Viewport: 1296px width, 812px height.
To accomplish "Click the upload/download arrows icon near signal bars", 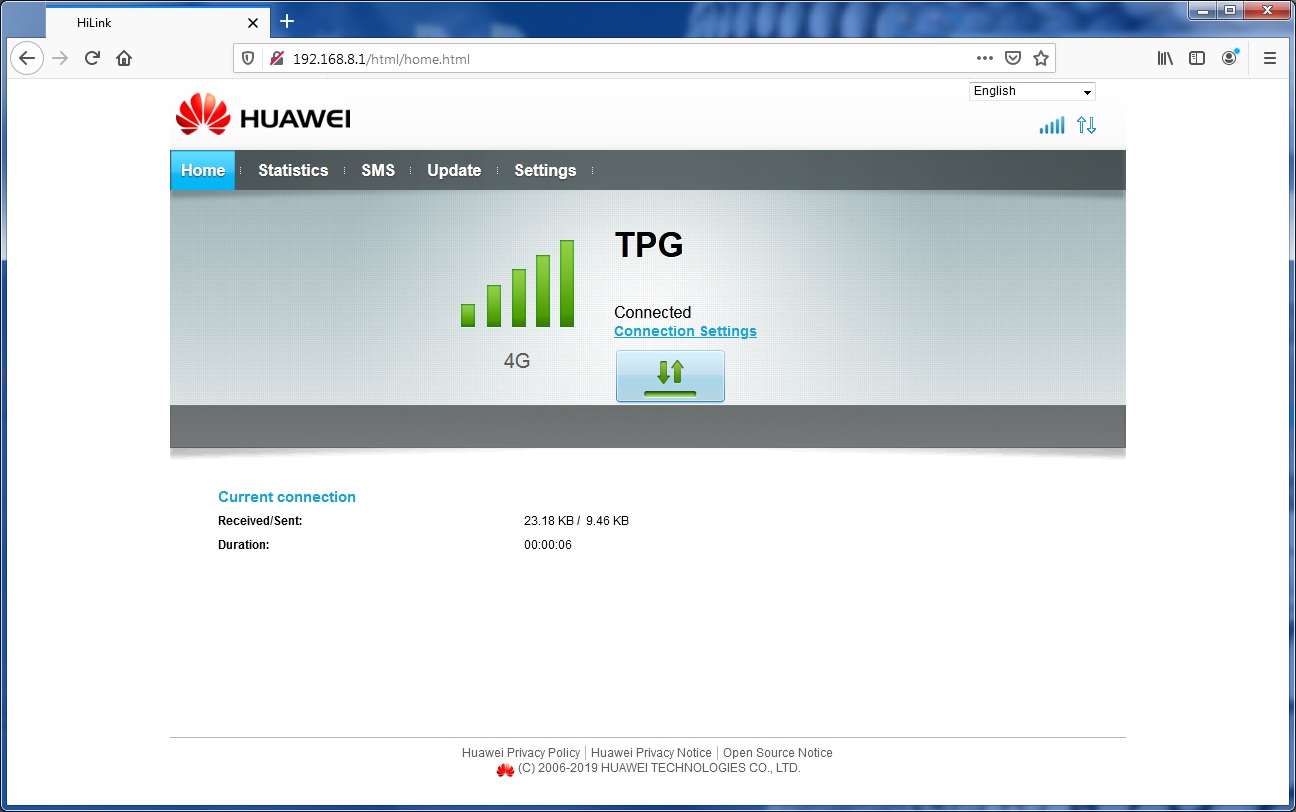I will click(1087, 125).
